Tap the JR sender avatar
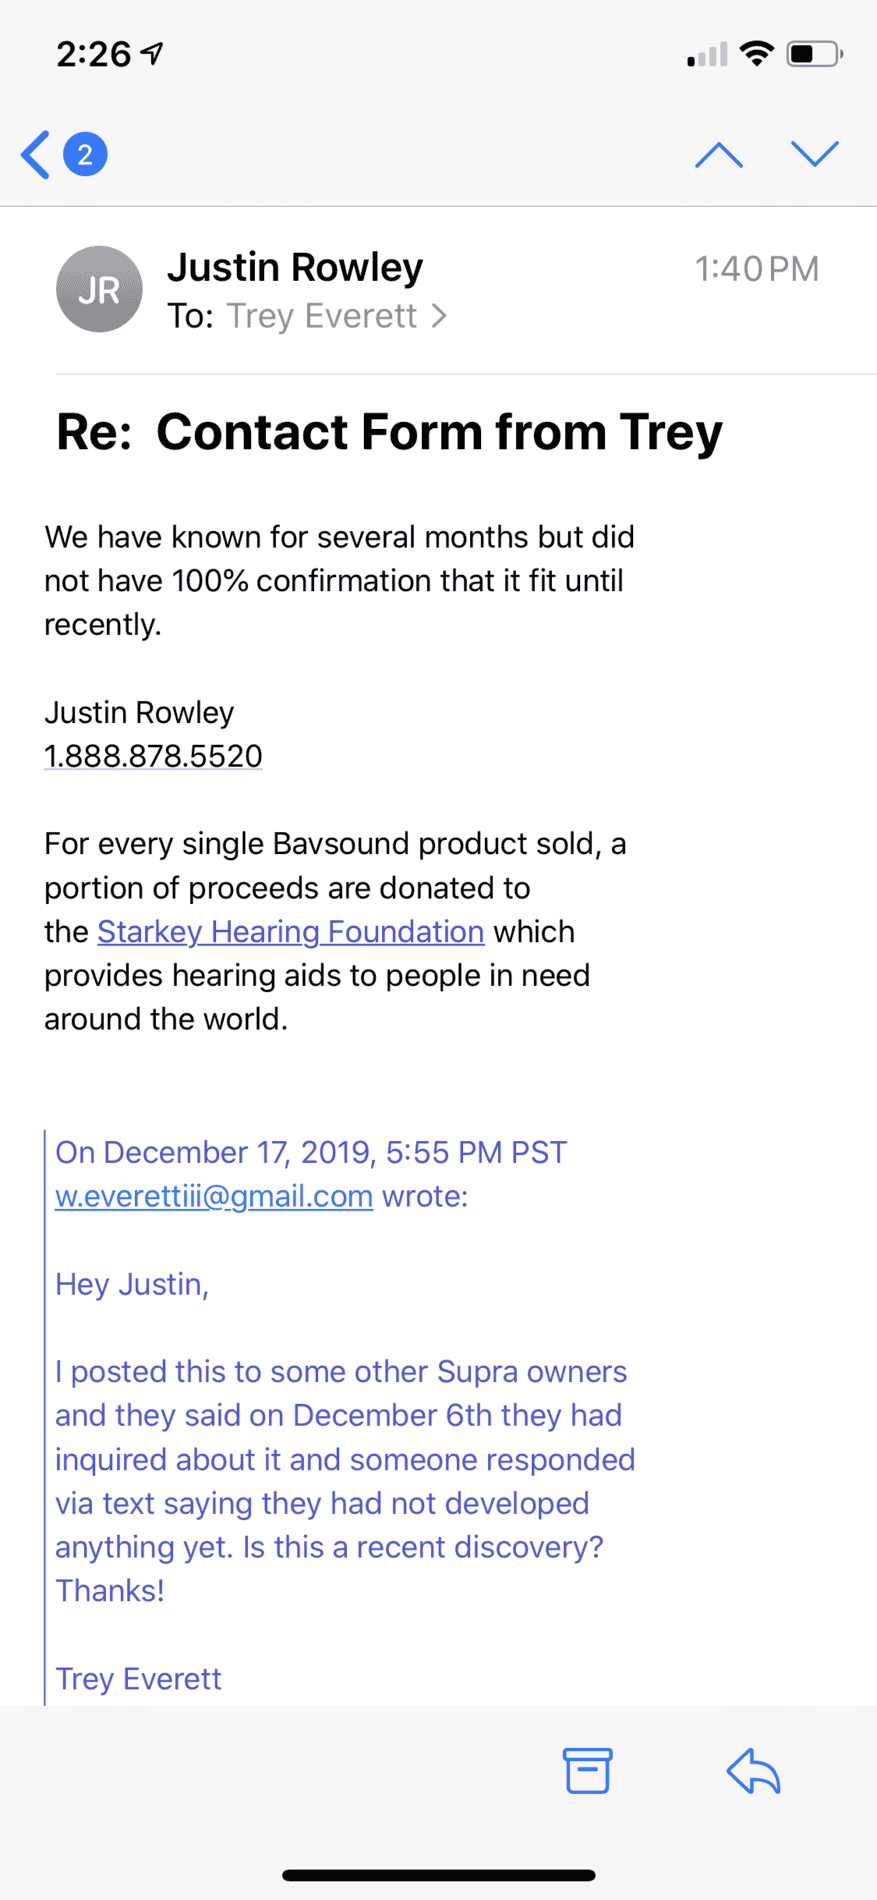 click(99, 289)
